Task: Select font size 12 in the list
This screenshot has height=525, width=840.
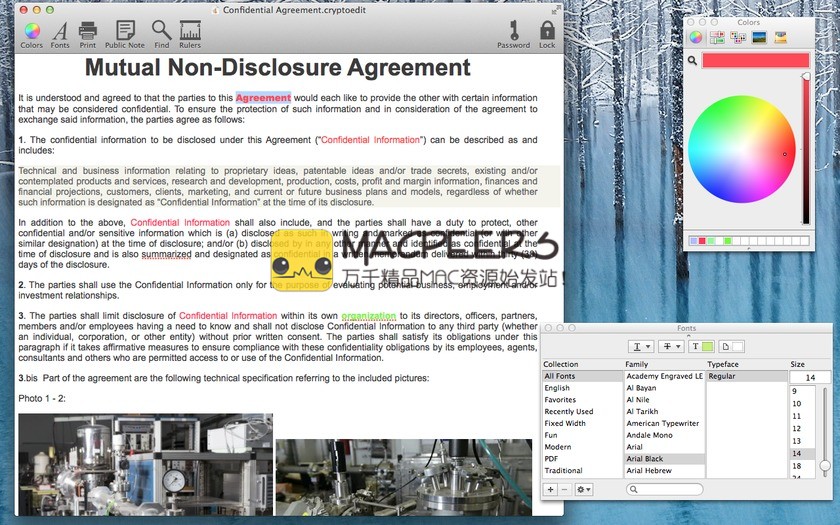Action: 802,429
